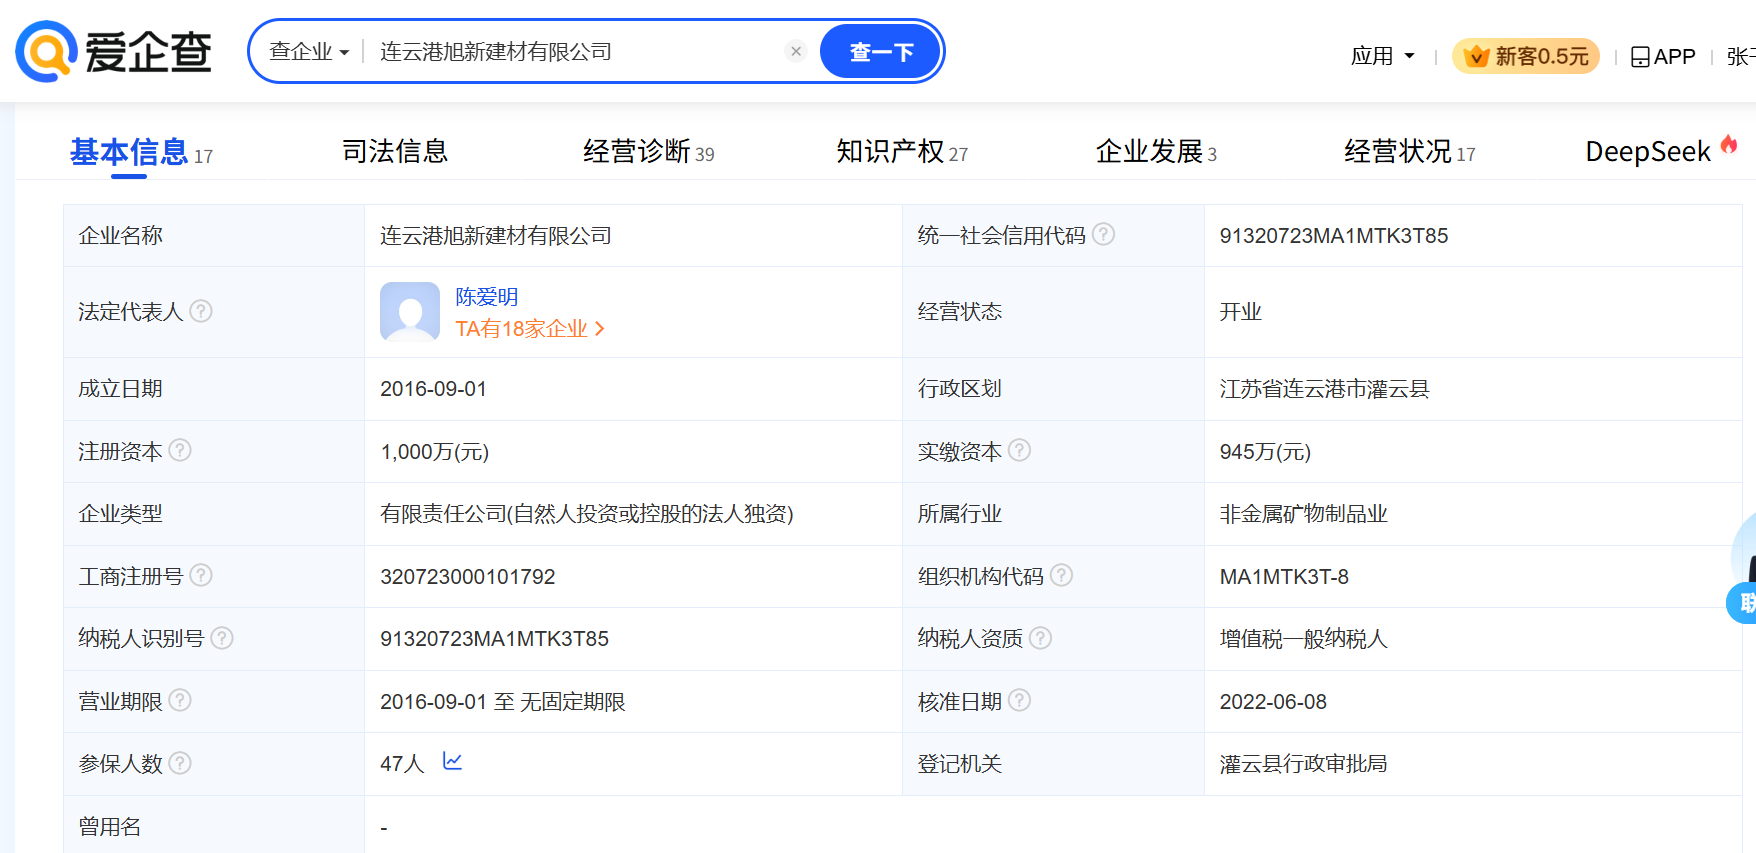View the 参保人数 trend chart icon
Image resolution: width=1756 pixels, height=853 pixels.
click(452, 761)
